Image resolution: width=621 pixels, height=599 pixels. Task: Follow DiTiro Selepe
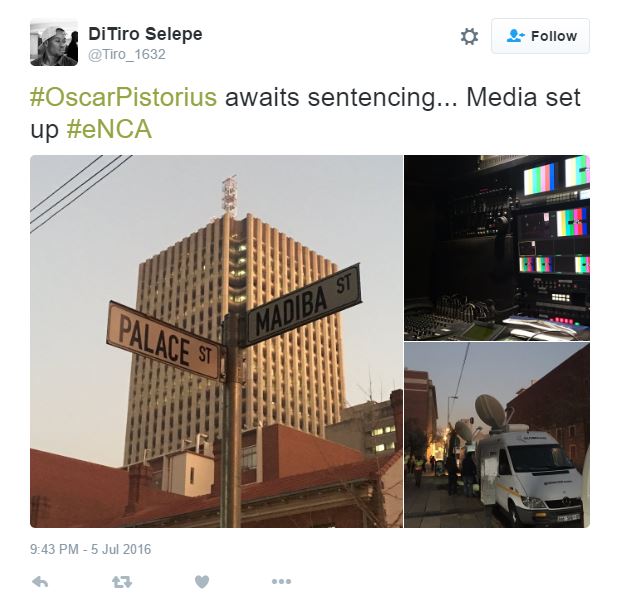(x=540, y=36)
